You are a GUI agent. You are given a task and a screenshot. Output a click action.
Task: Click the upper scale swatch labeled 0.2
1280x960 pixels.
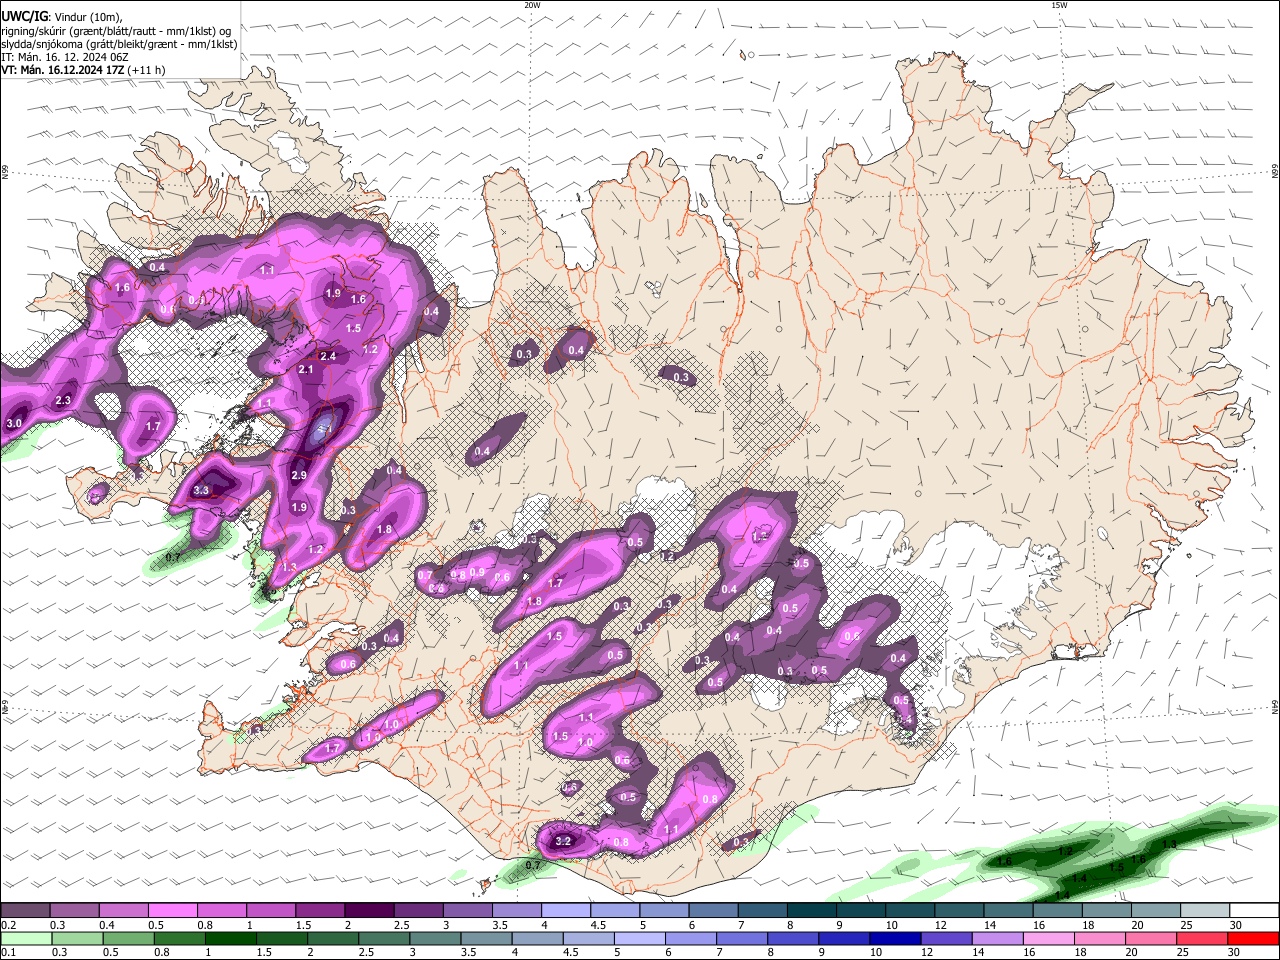[25, 911]
